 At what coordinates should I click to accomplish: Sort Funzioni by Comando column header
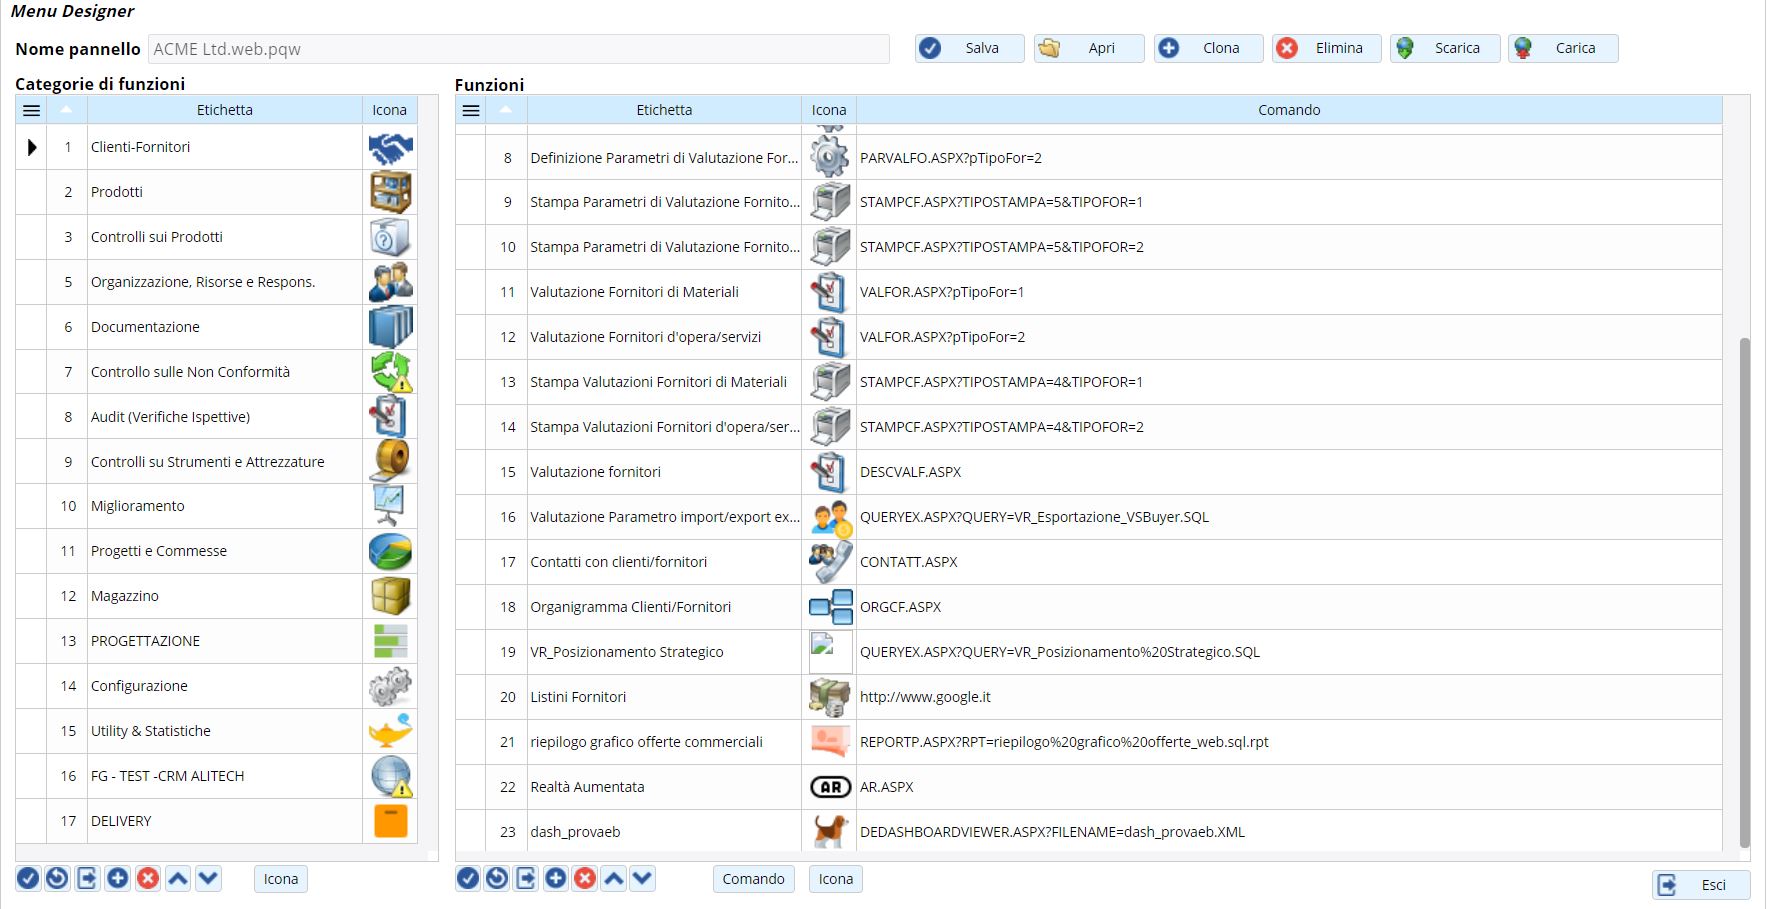[1288, 110]
